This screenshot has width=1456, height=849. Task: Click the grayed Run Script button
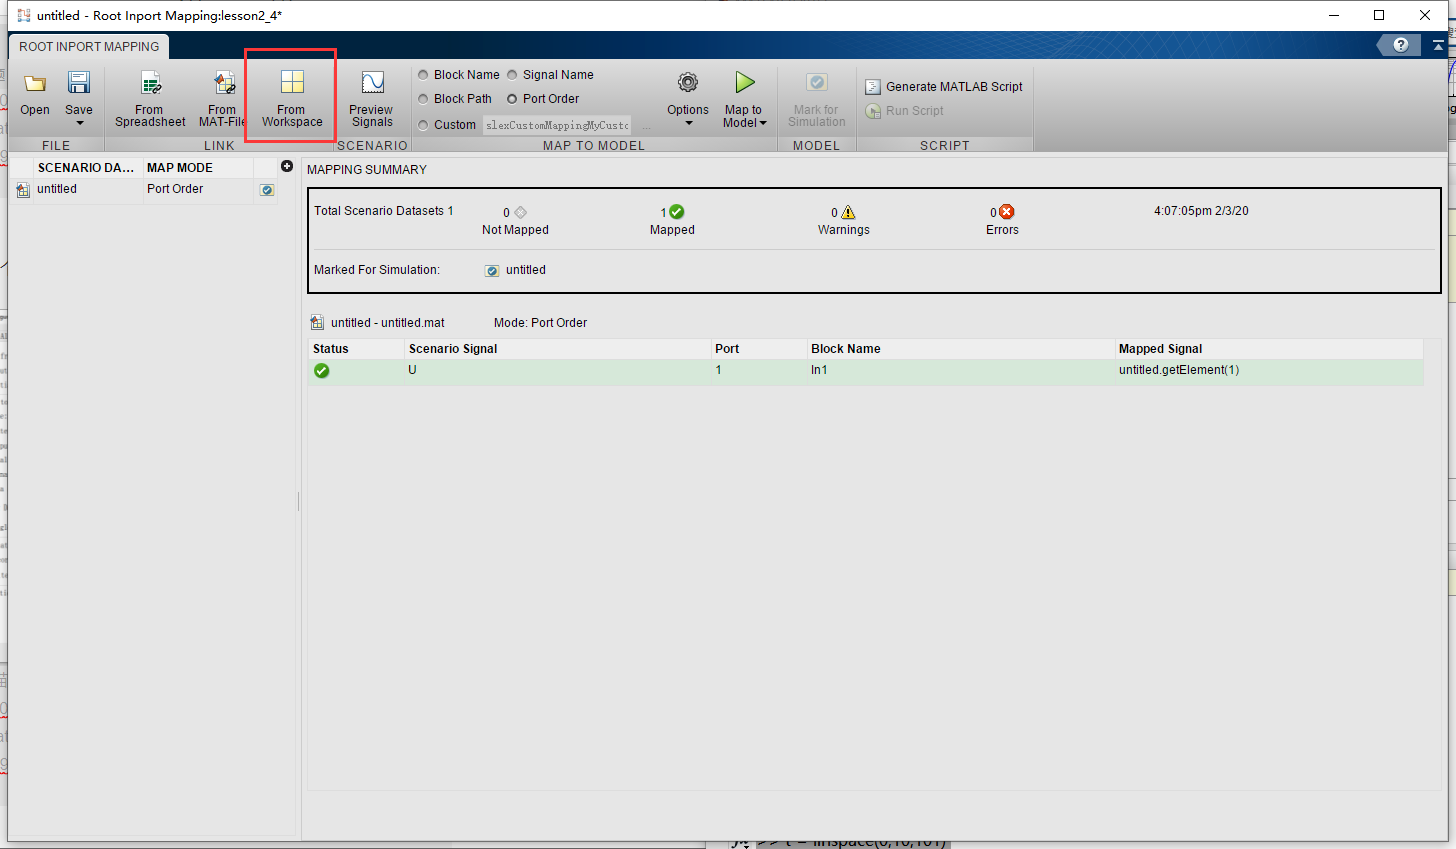click(903, 110)
